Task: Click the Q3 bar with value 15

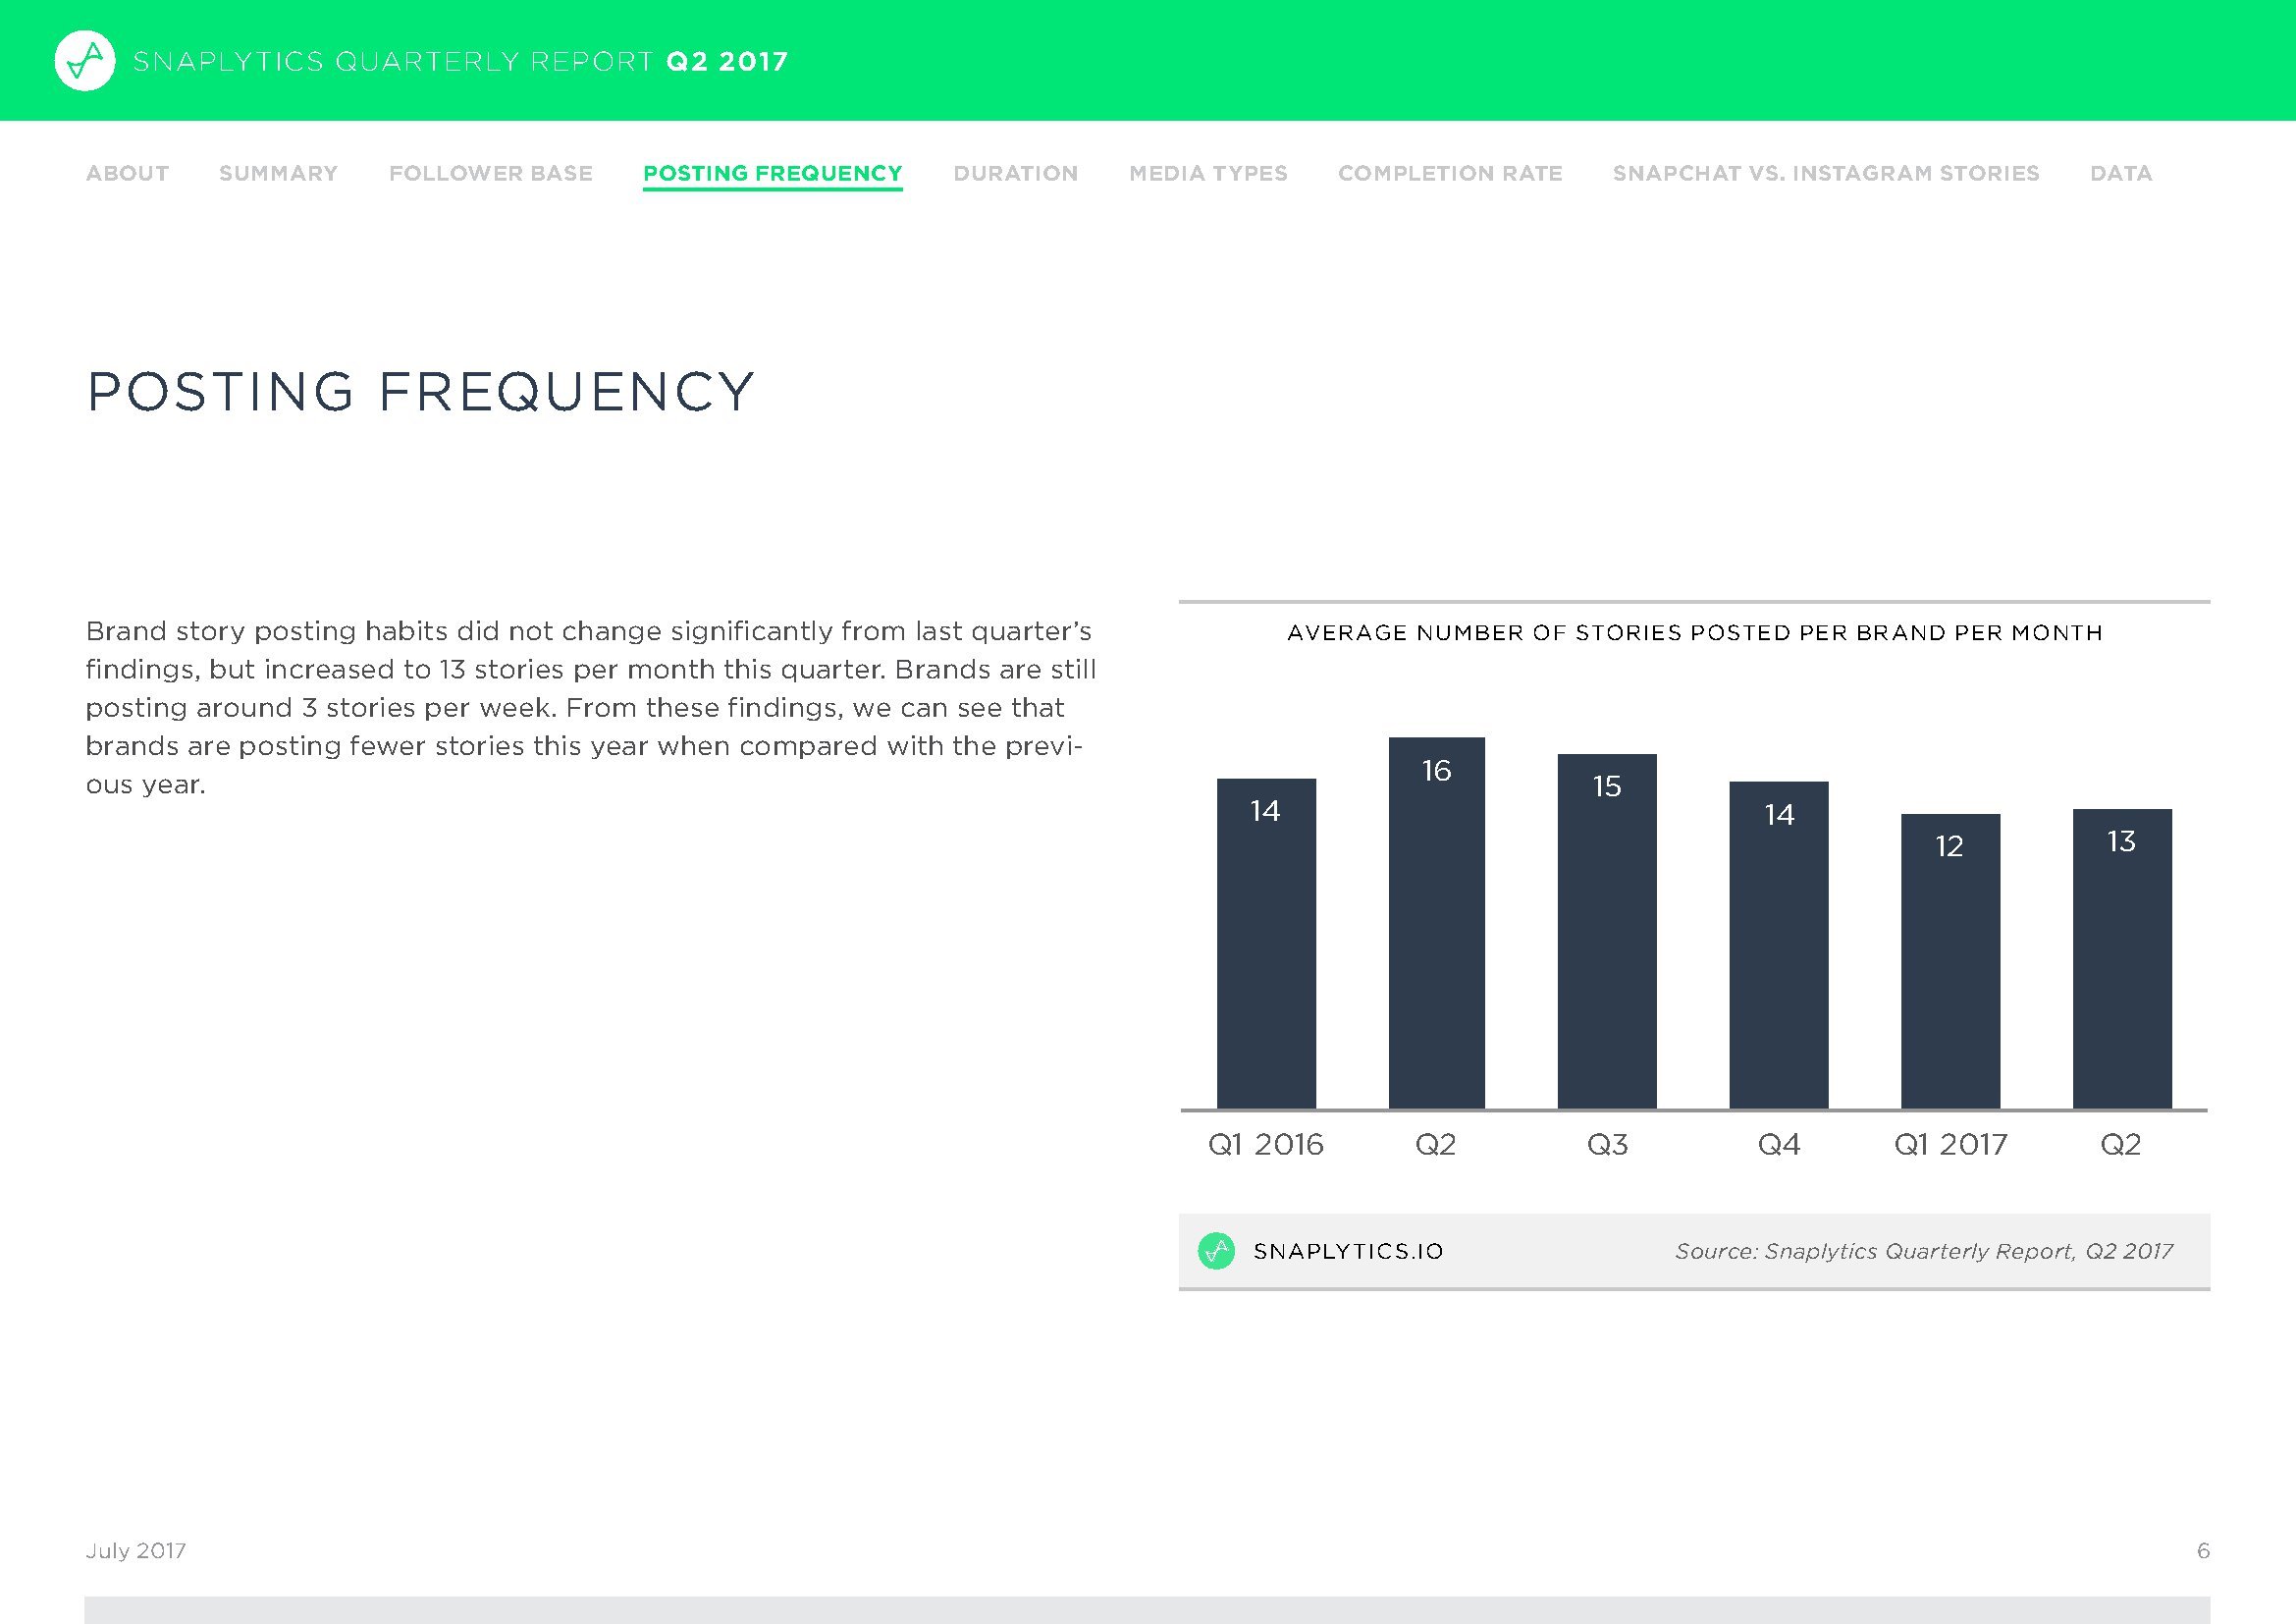Action: point(1607,930)
